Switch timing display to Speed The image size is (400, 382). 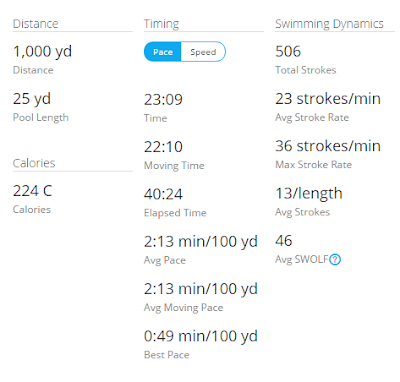tap(203, 52)
